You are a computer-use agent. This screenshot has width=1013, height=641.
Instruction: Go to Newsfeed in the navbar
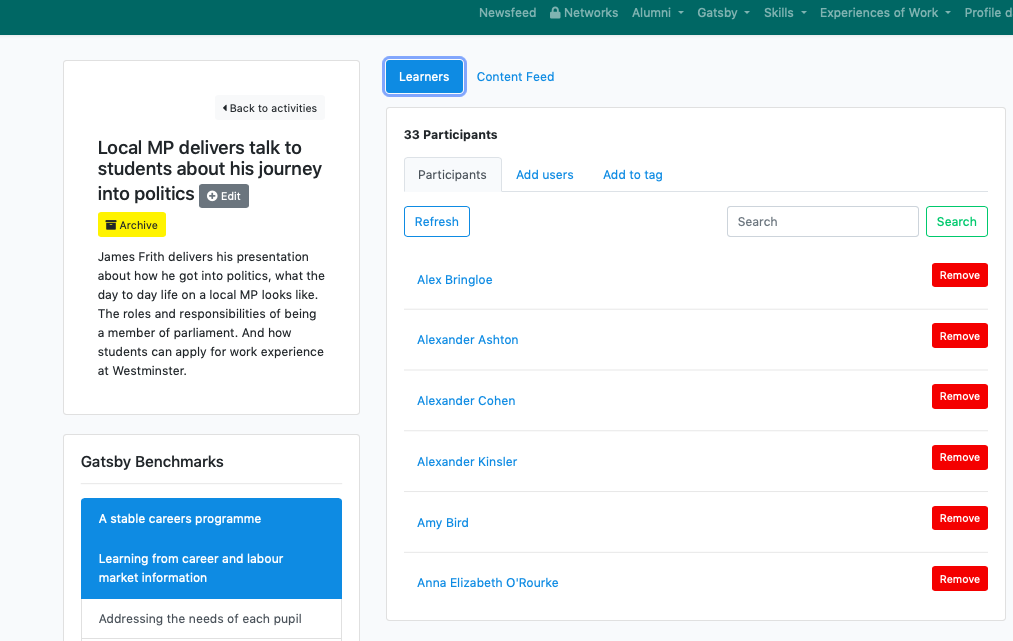[x=507, y=13]
